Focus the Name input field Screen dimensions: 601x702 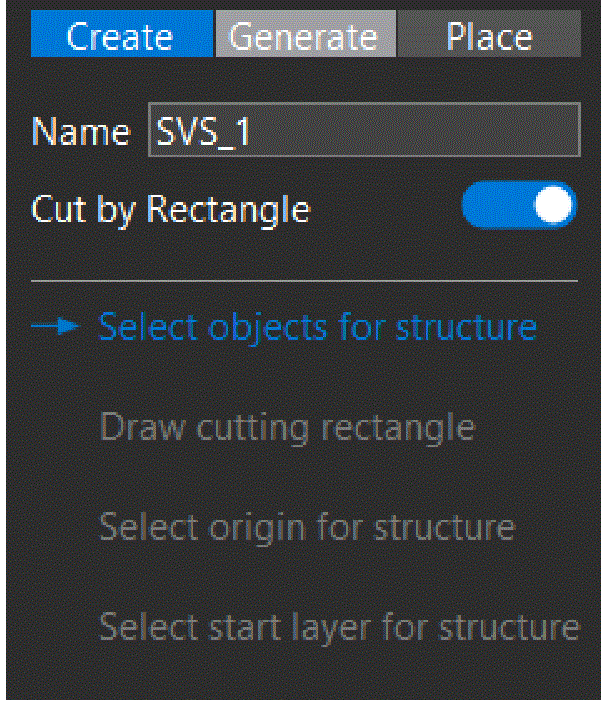pos(364,130)
